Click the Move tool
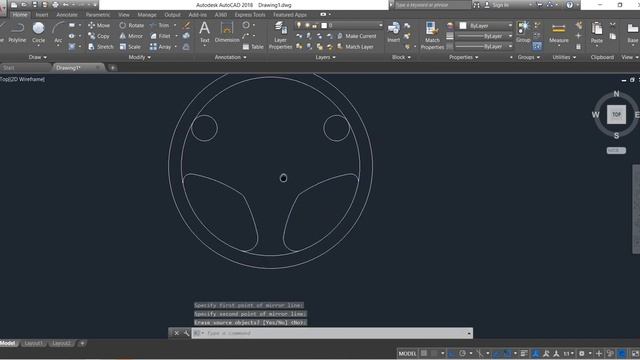Image resolution: width=640 pixels, height=360 pixels. (99, 25)
